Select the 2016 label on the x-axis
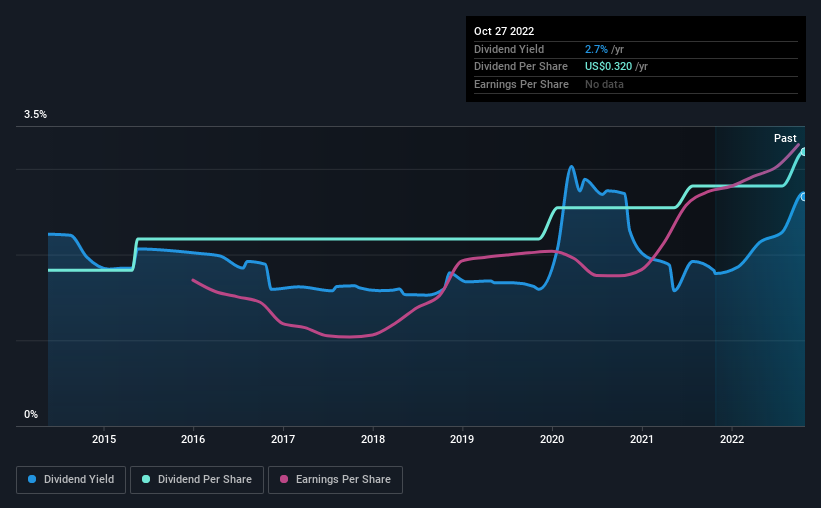 (x=193, y=439)
